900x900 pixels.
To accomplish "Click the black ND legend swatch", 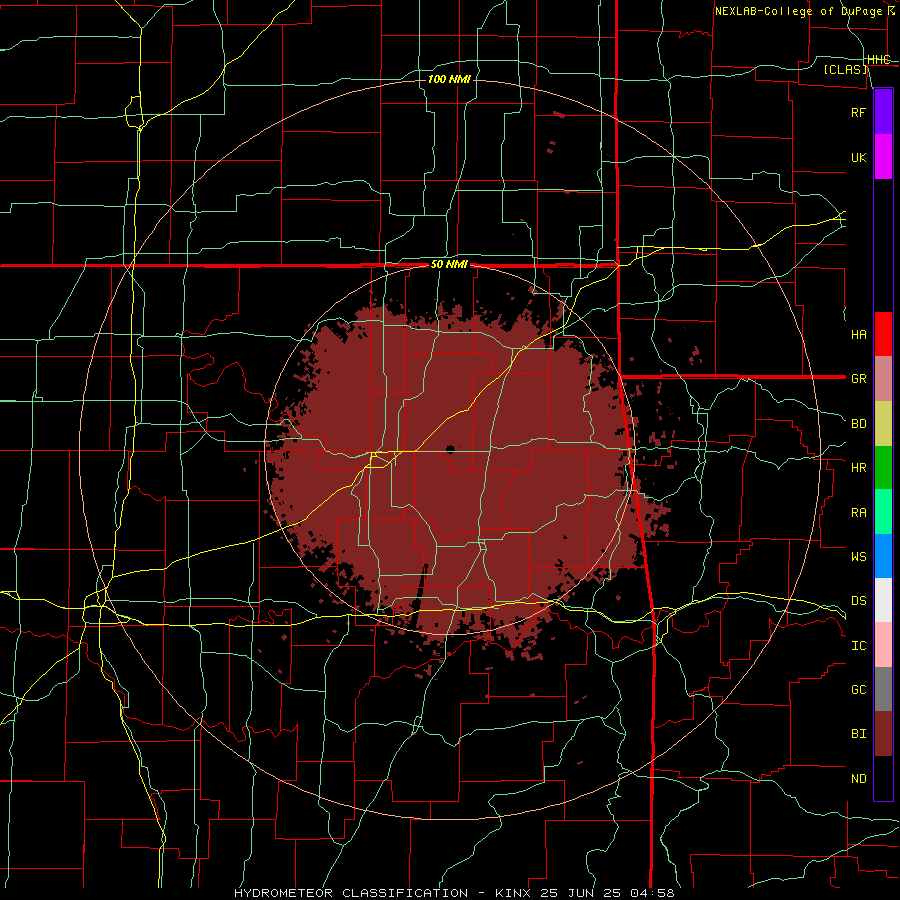I will [883, 778].
